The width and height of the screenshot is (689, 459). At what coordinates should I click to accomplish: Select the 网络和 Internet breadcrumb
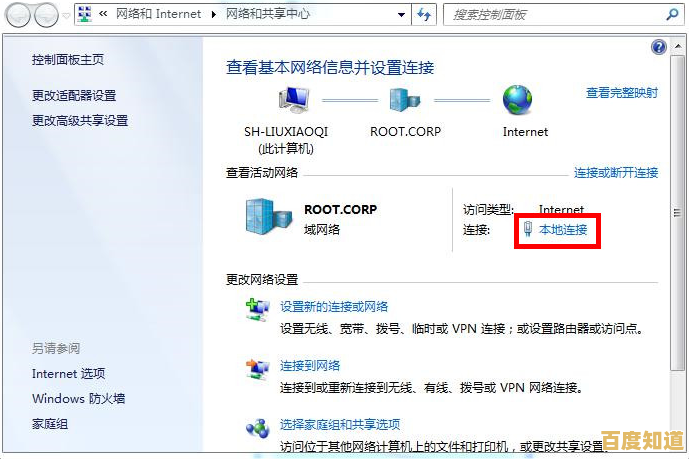tap(159, 14)
